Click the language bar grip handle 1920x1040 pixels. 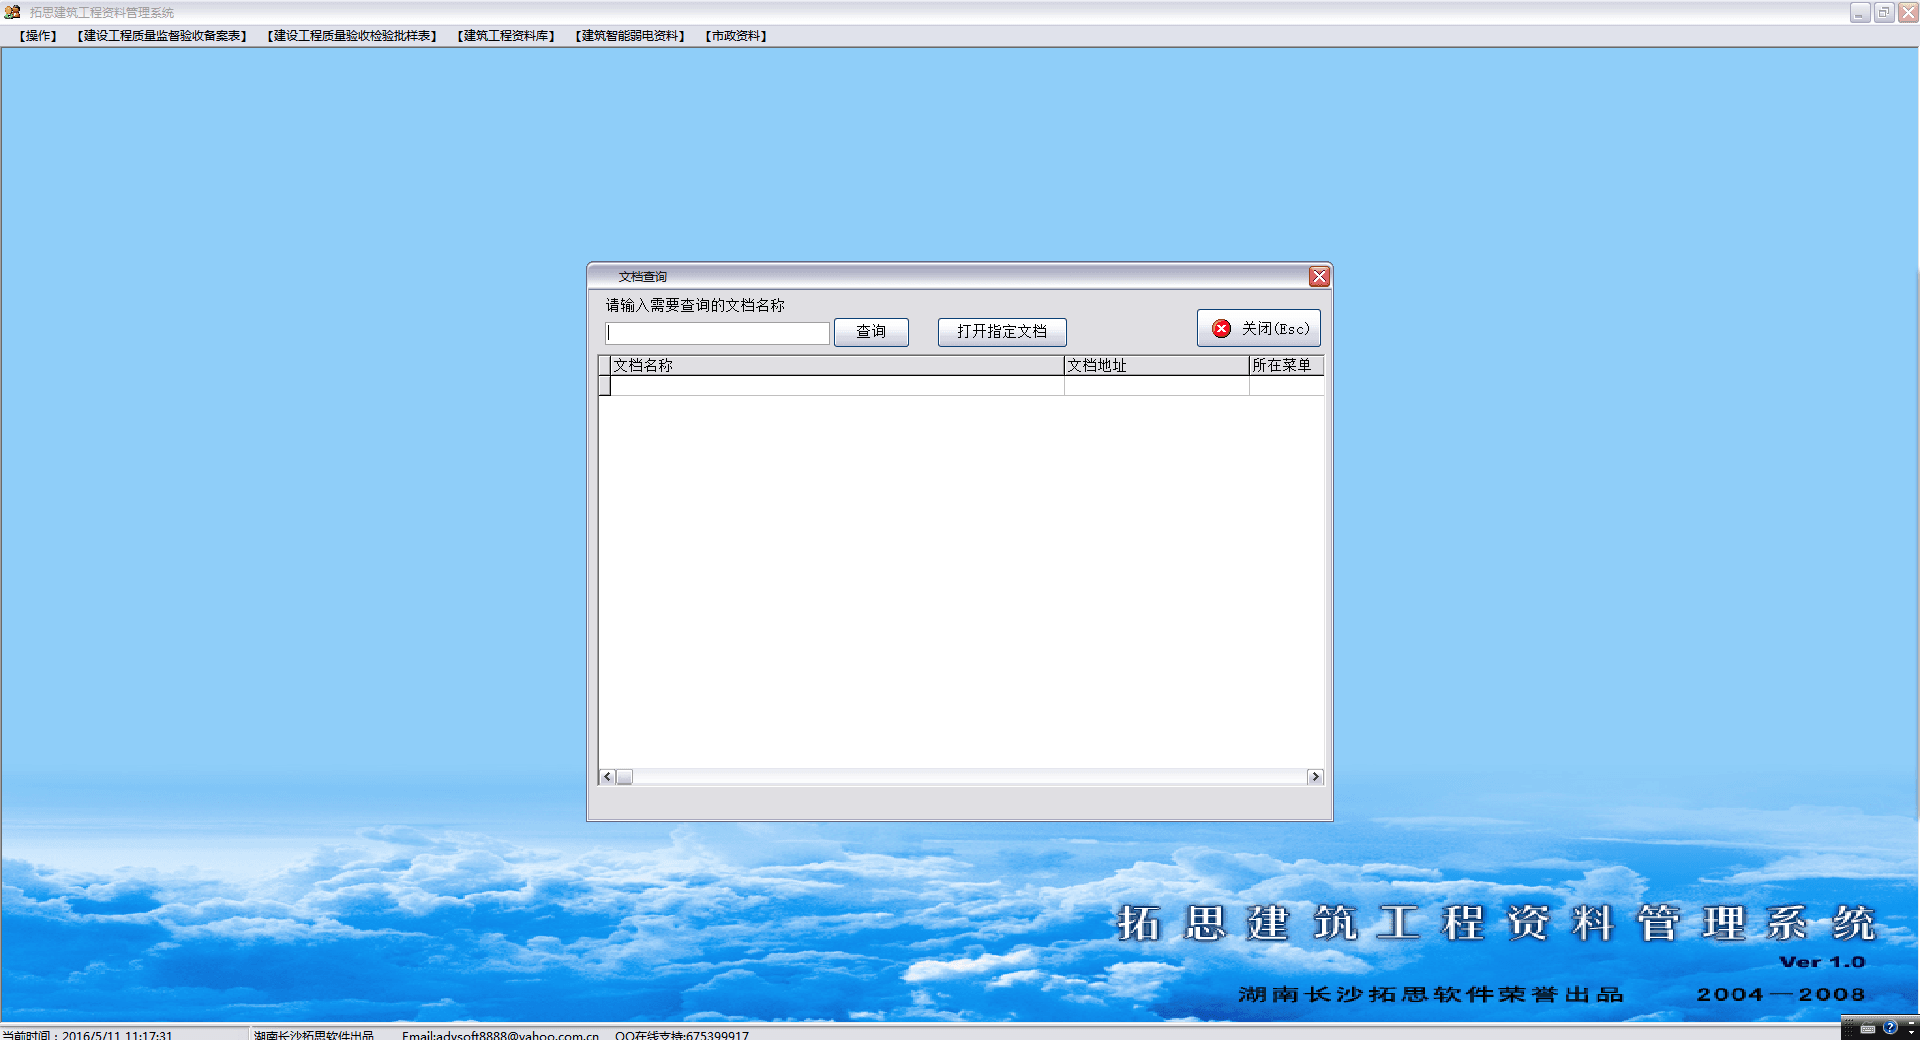coord(1848,1028)
